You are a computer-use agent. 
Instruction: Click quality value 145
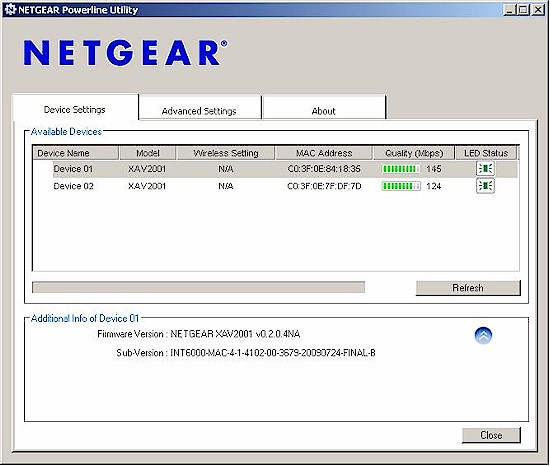[434, 169]
